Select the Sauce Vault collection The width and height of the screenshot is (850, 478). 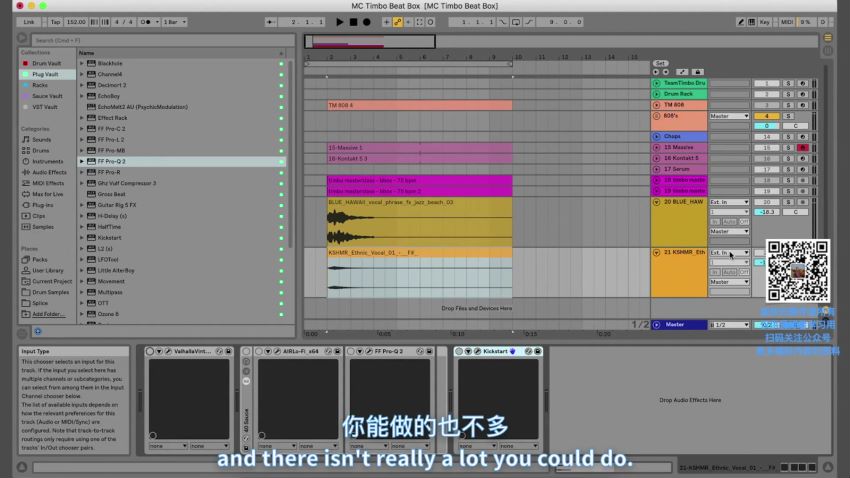pyautogui.click(x=47, y=96)
